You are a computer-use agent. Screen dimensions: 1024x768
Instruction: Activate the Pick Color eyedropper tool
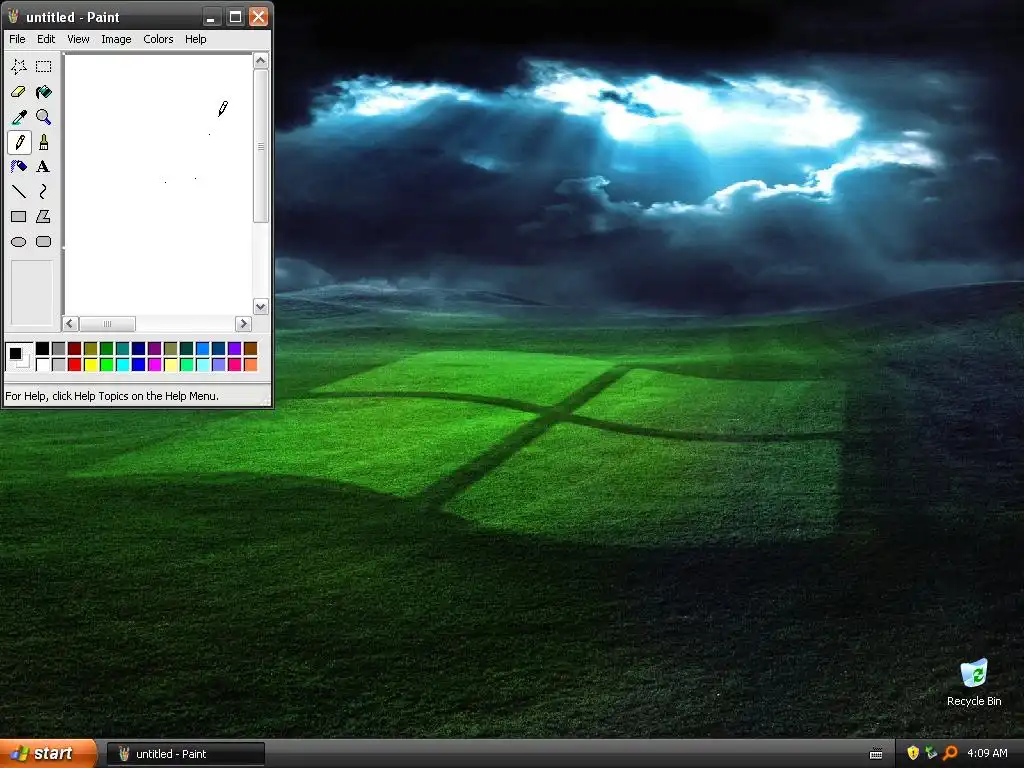click(19, 117)
